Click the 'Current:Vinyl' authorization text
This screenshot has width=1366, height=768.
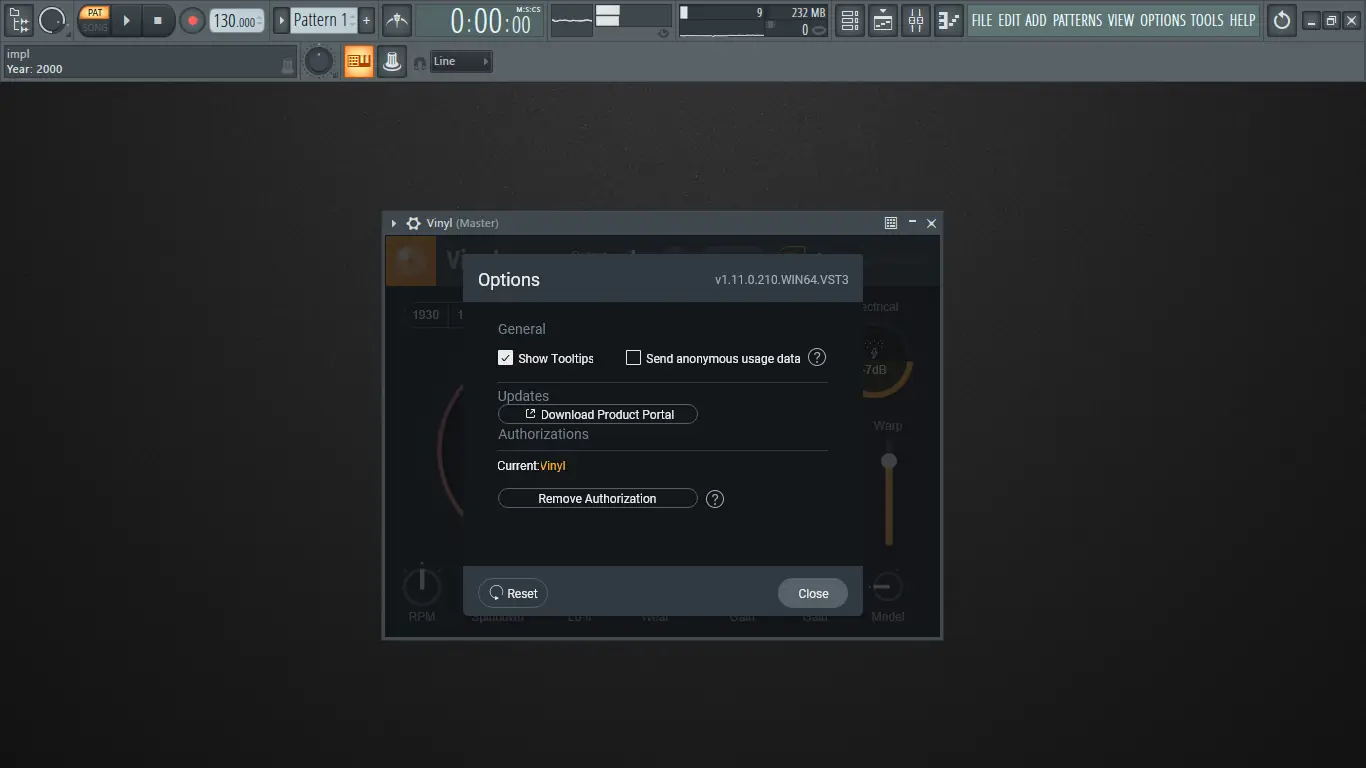[x=531, y=466]
